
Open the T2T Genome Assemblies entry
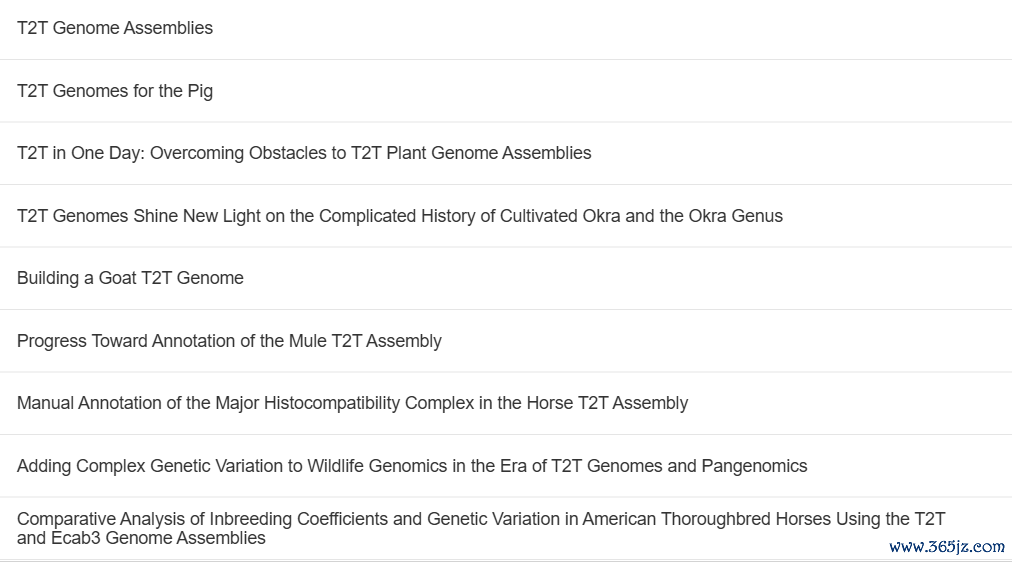click(115, 28)
